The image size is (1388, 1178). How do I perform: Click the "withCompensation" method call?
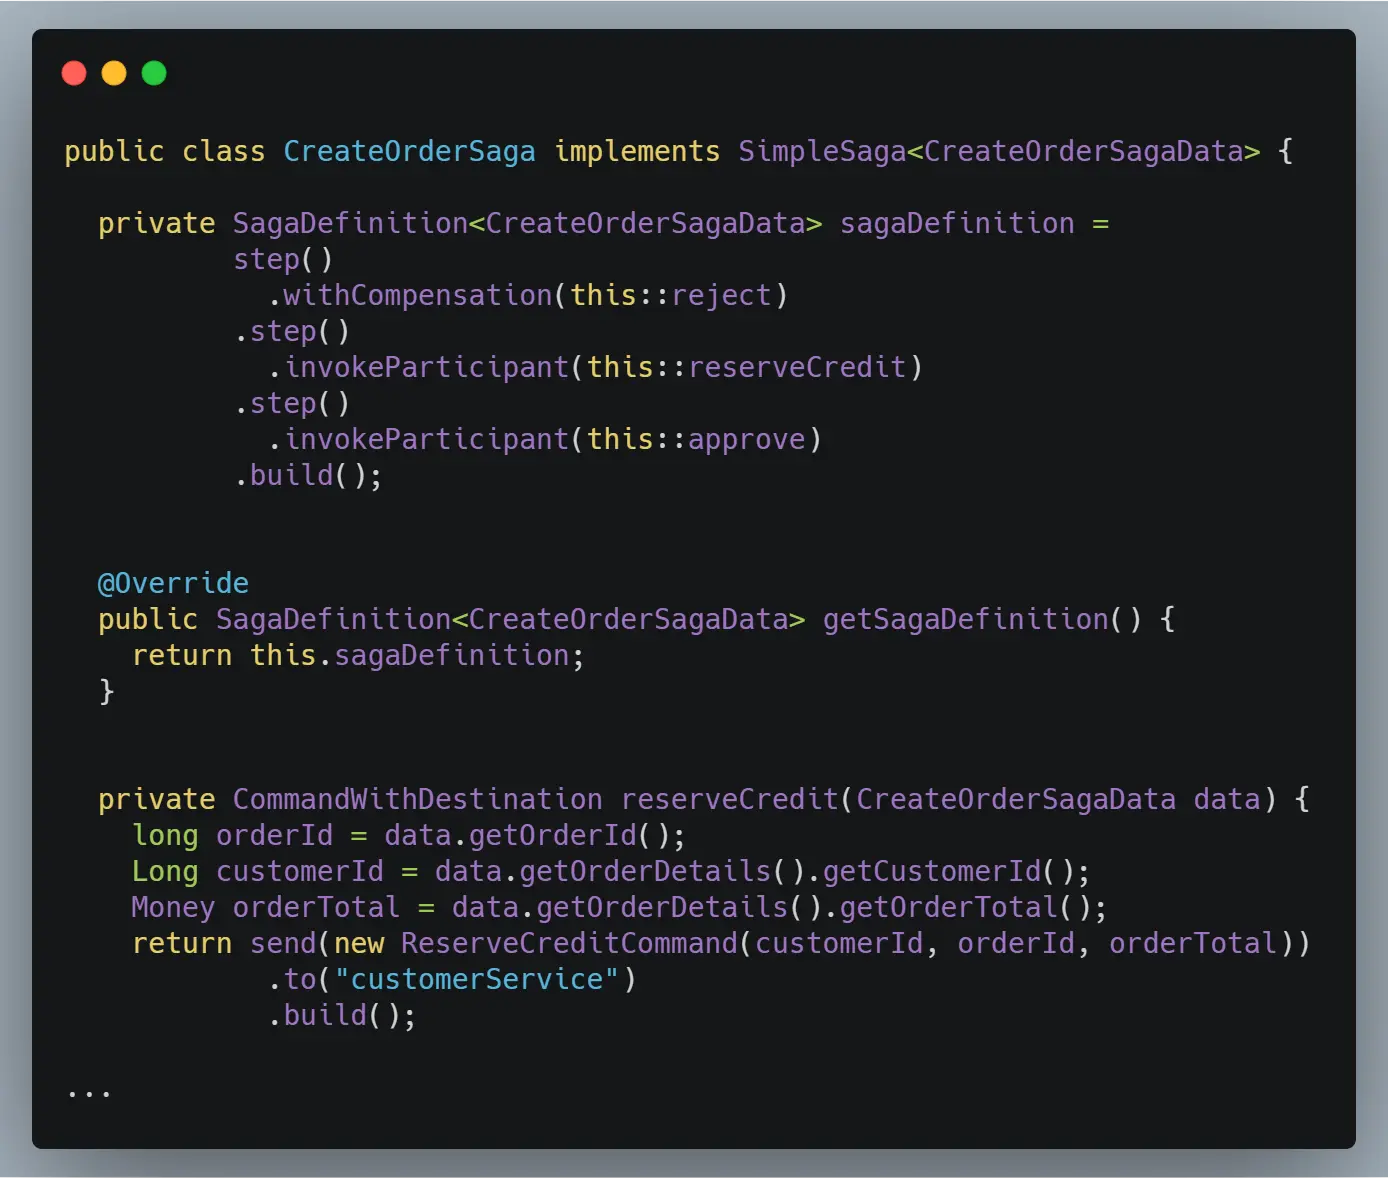coord(418,295)
